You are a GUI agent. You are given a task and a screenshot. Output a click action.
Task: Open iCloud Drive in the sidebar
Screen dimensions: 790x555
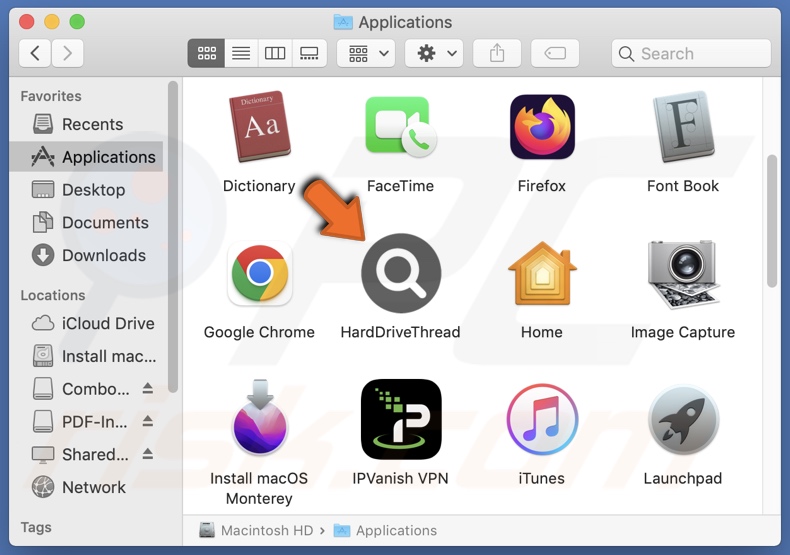coord(86,323)
